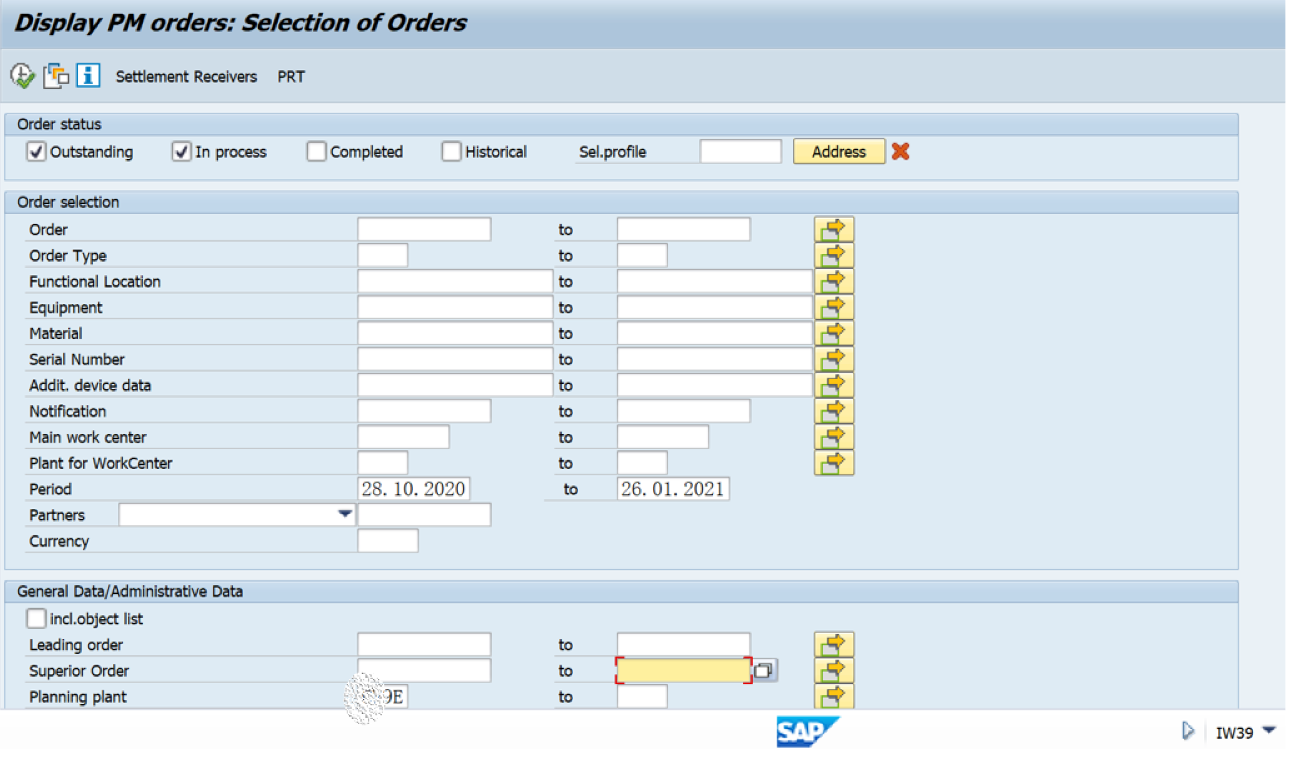Image resolution: width=1289 pixels, height=759 pixels.
Task: Open multiple selection arrow for Leading order
Action: [836, 644]
